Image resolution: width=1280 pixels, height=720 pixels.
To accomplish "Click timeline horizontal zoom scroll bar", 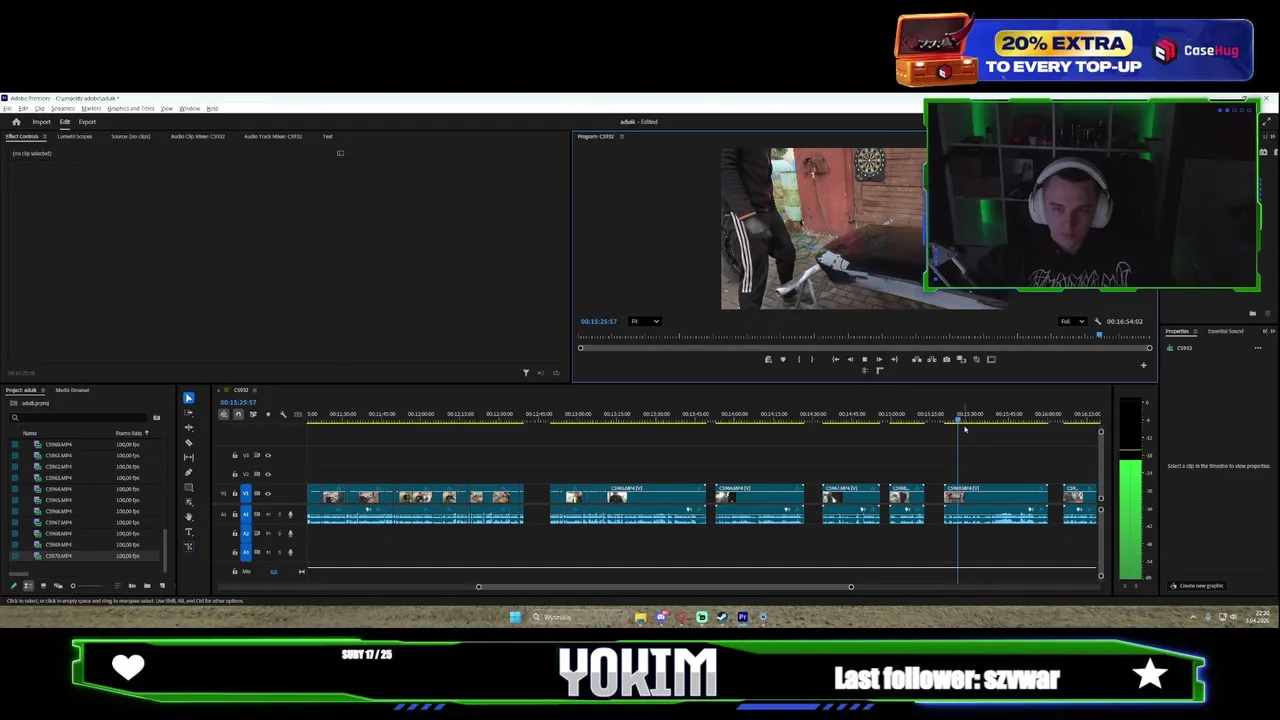I will point(665,587).
